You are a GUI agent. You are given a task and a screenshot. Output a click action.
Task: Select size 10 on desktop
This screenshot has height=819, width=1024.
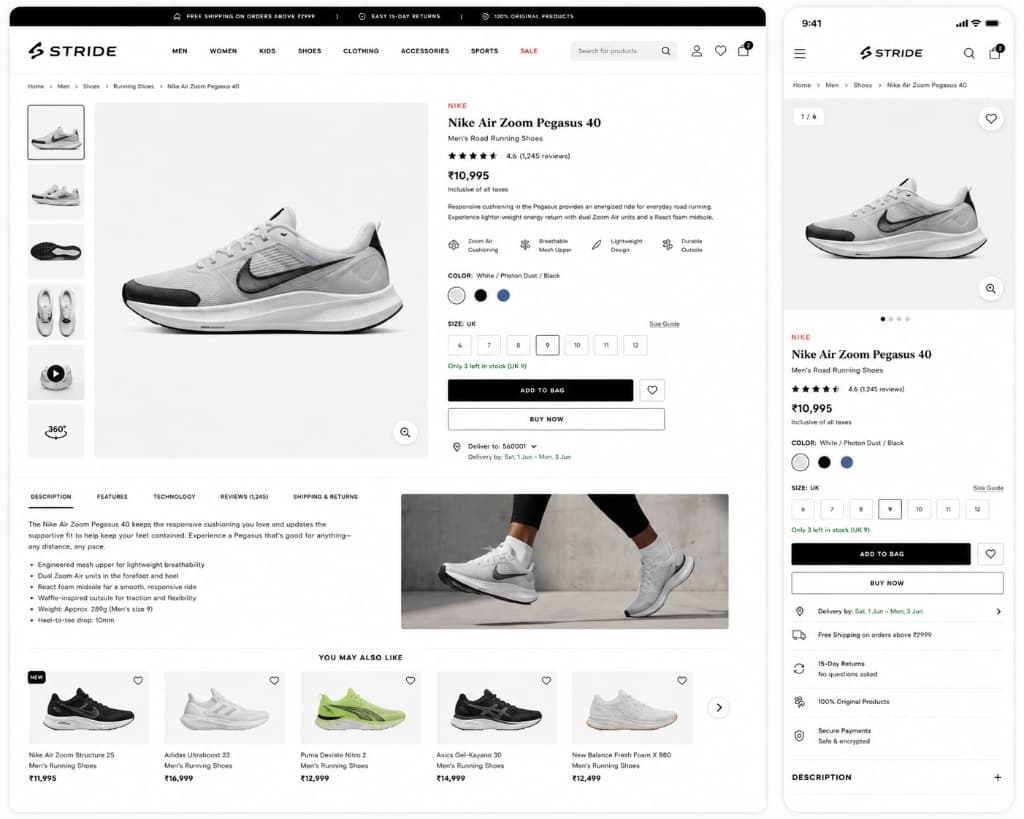[x=577, y=345]
